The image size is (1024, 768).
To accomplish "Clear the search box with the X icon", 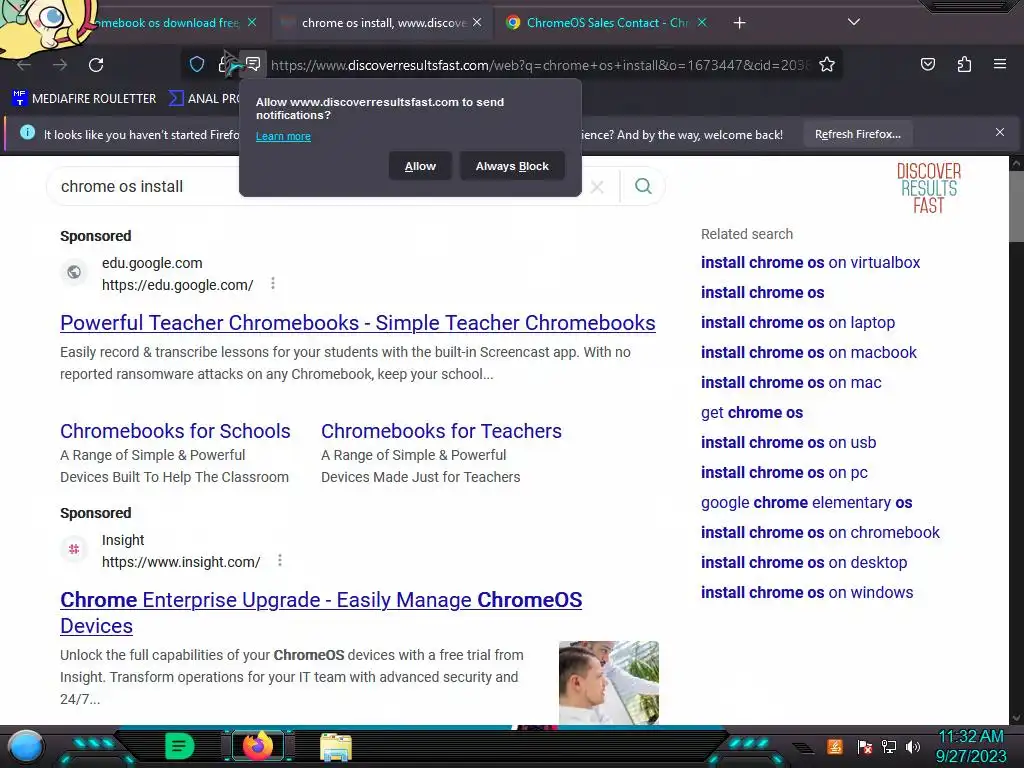I will click(597, 187).
